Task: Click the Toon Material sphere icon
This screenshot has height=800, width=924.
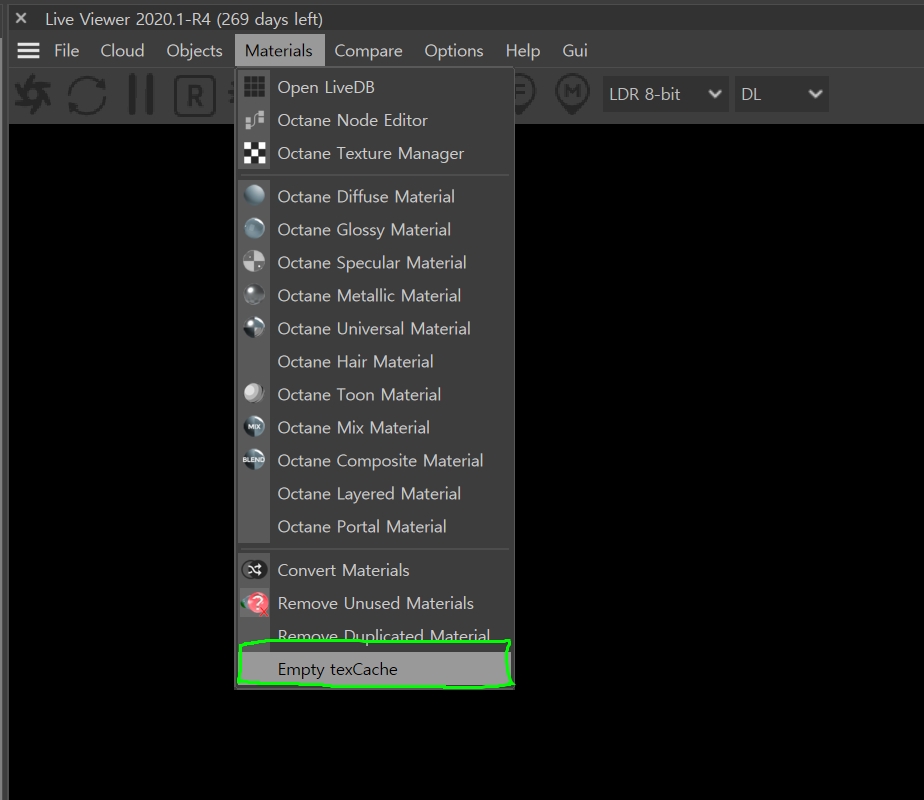Action: tap(255, 394)
